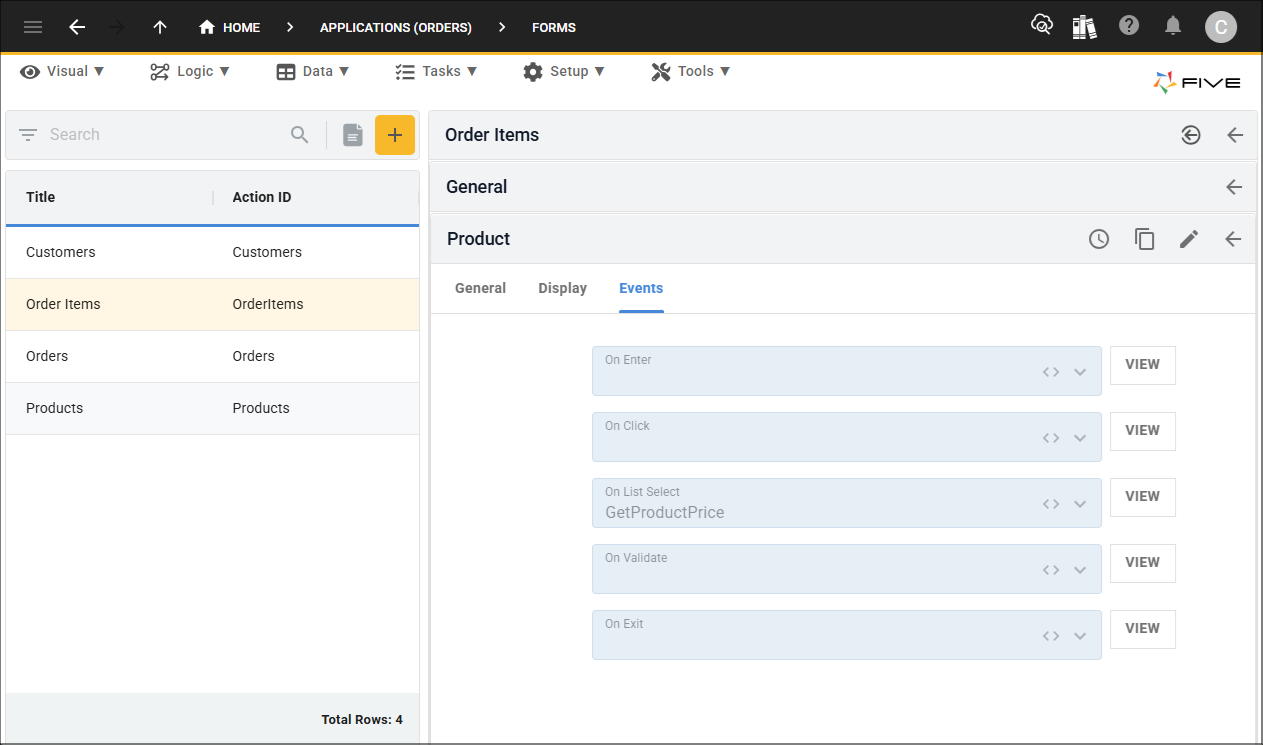The width and height of the screenshot is (1263, 745).
Task: Click the search magnifier icon
Action: tap(300, 135)
